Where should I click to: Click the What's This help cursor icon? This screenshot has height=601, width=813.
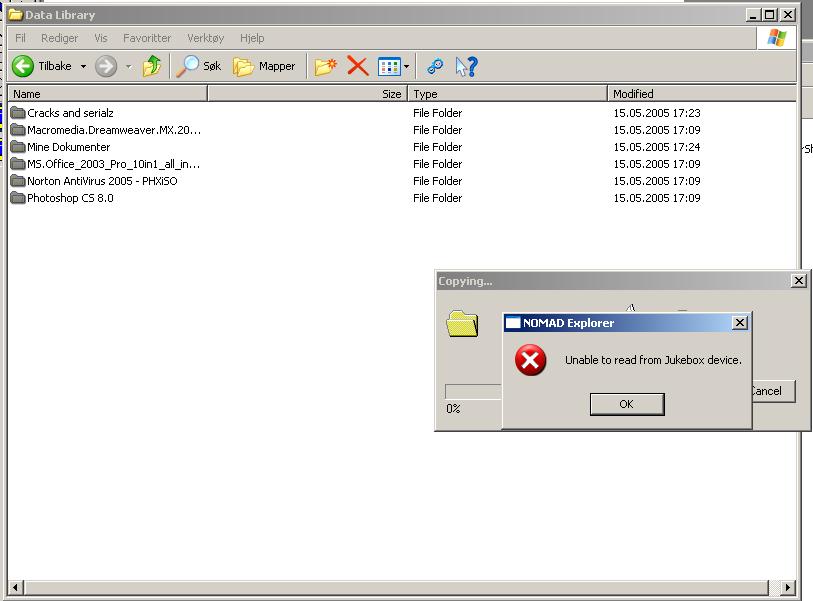[466, 66]
